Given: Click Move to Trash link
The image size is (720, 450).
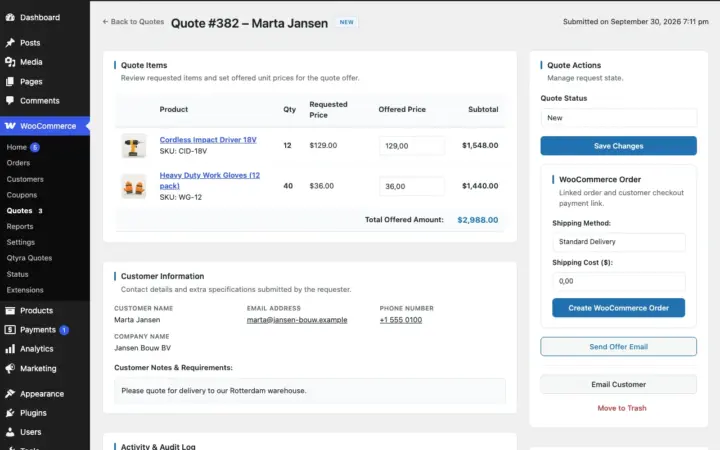Looking at the screenshot, I should pyautogui.click(x=622, y=408).
